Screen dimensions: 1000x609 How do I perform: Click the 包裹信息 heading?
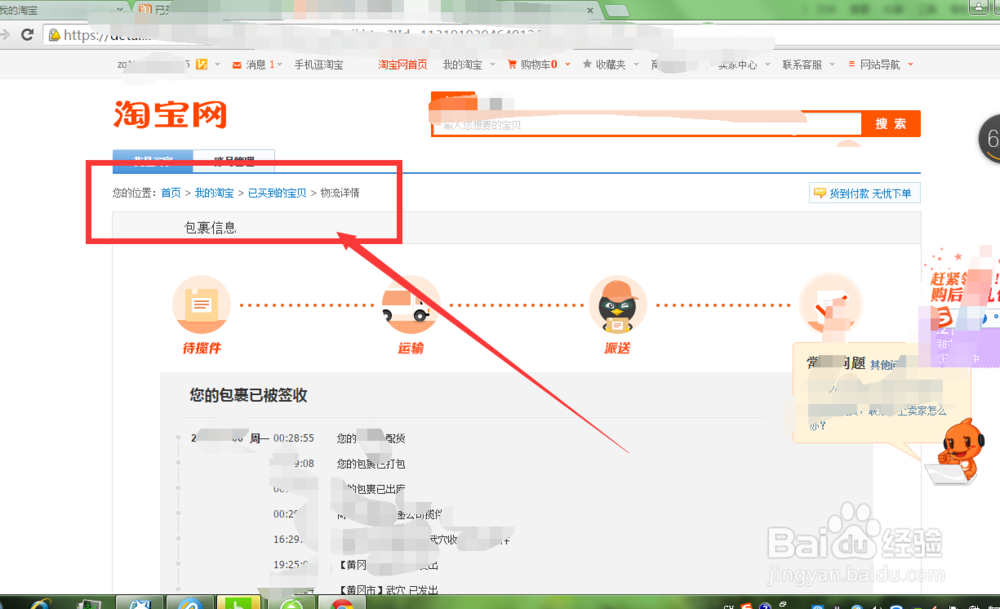(x=210, y=228)
